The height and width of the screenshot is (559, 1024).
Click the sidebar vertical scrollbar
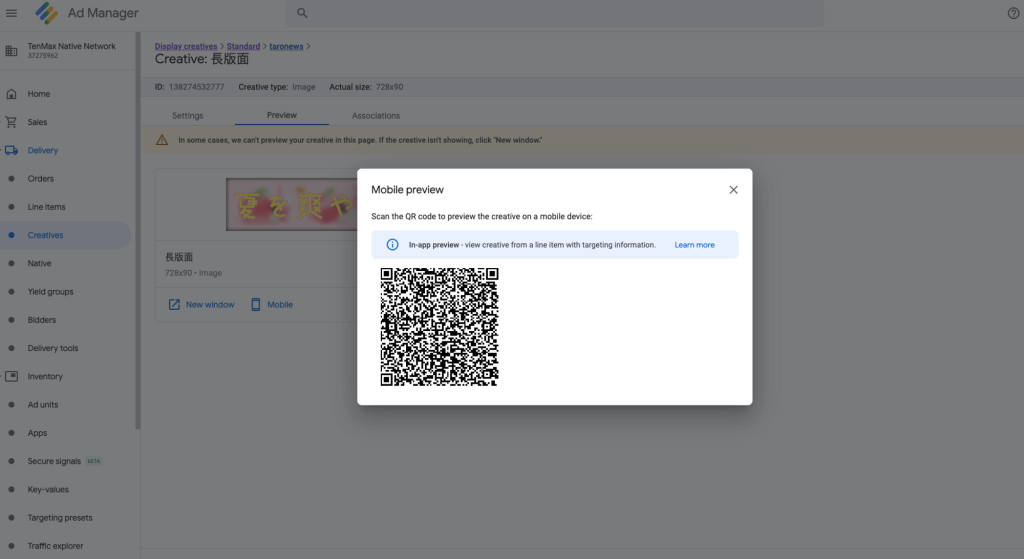click(138, 231)
